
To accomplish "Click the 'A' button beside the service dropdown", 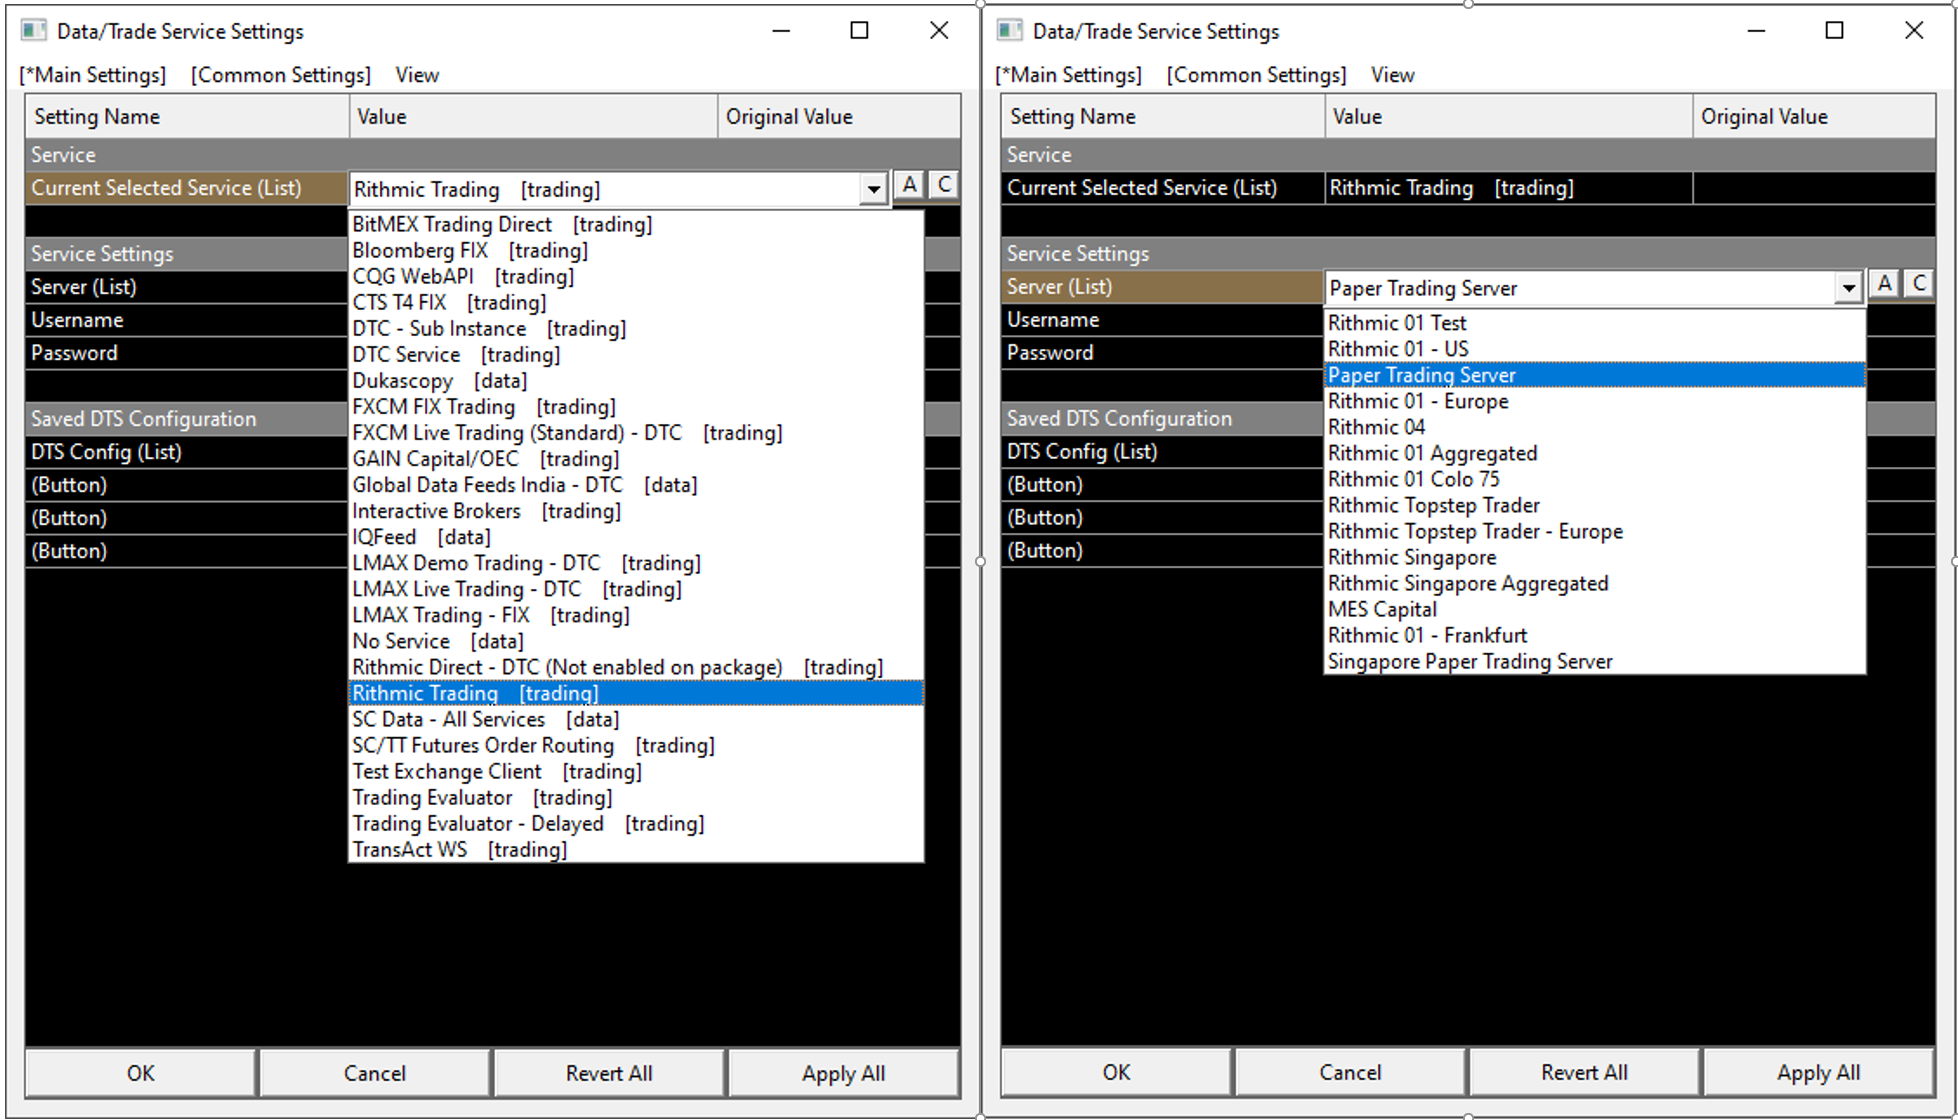I will click(x=909, y=185).
